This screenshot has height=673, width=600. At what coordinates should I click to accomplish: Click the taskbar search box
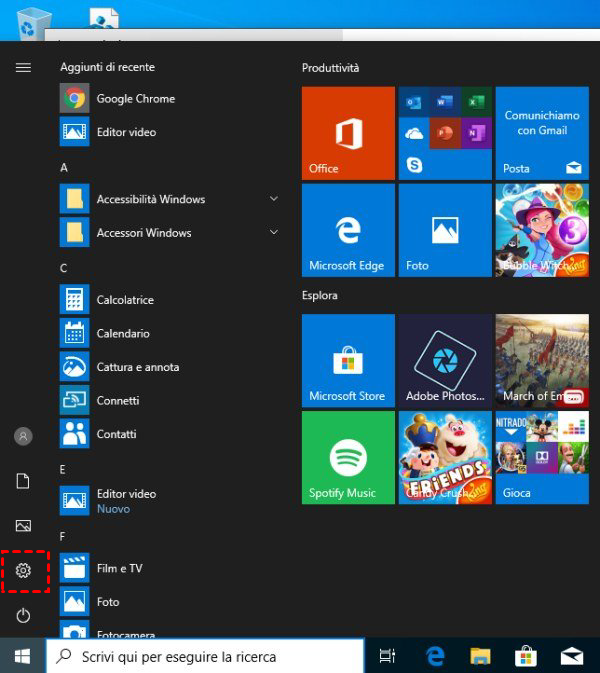pyautogui.click(x=206, y=656)
